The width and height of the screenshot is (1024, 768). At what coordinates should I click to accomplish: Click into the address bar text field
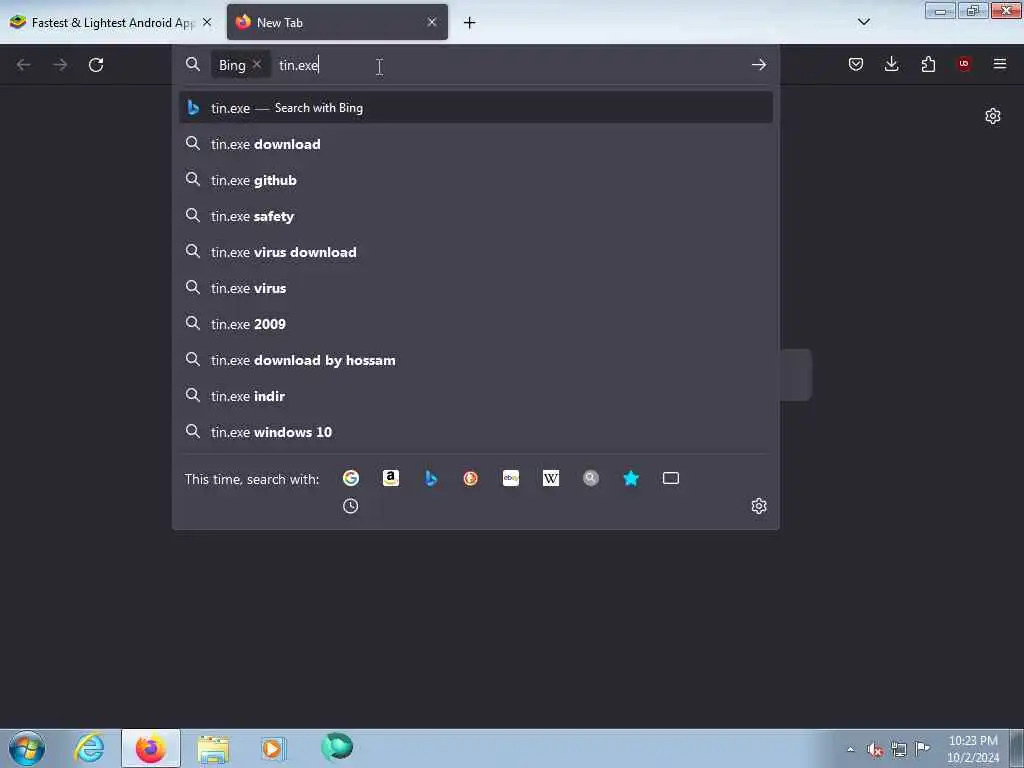click(509, 65)
